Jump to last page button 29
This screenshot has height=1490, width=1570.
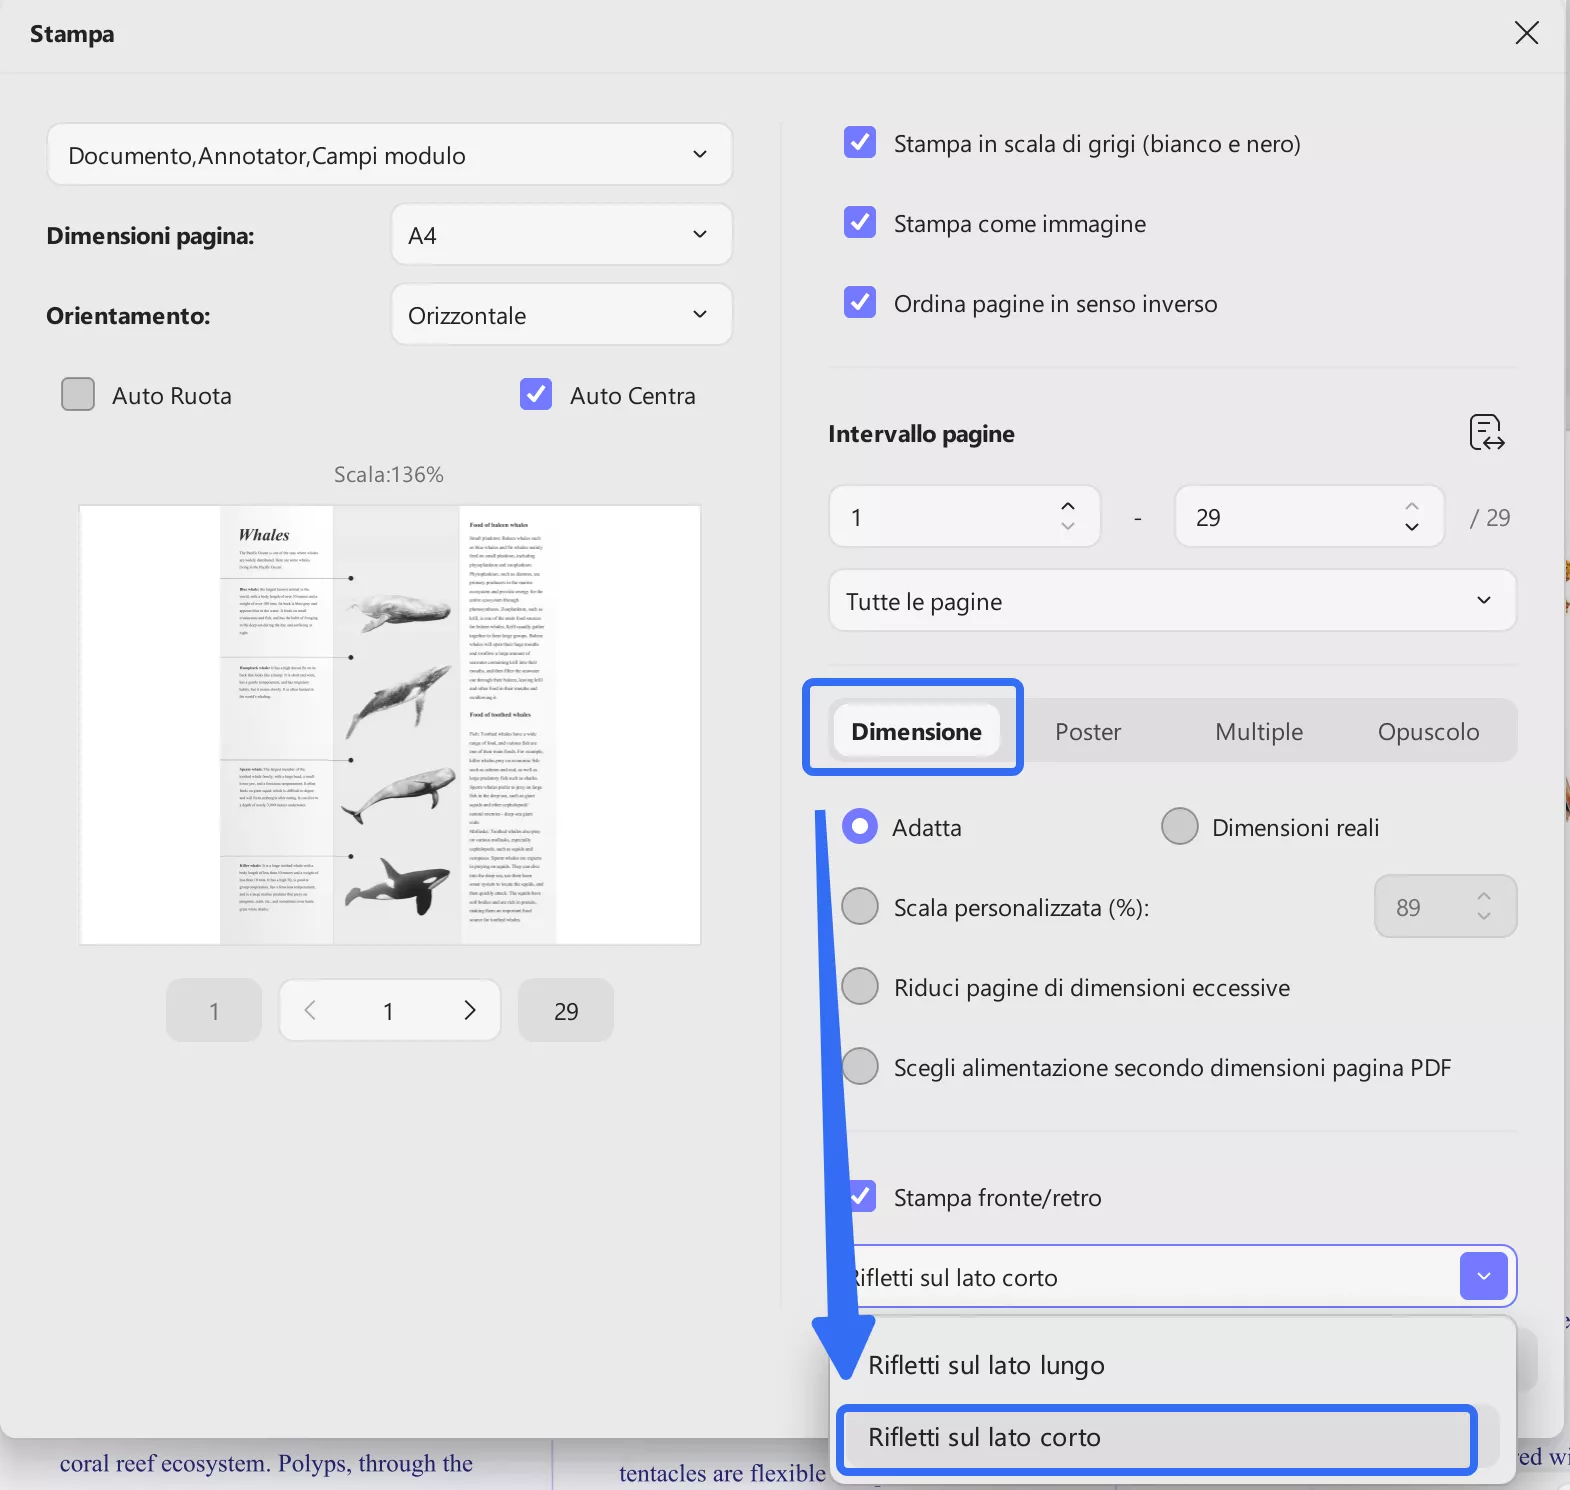point(566,1010)
